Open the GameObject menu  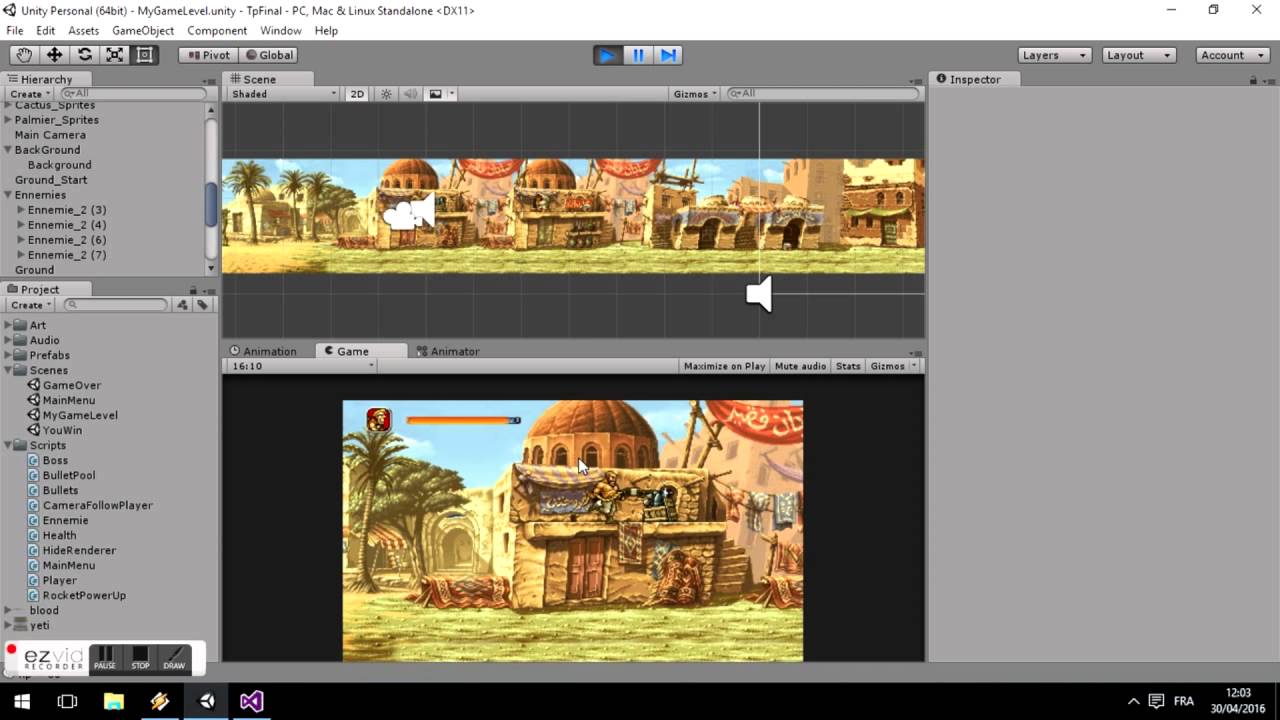coord(143,31)
